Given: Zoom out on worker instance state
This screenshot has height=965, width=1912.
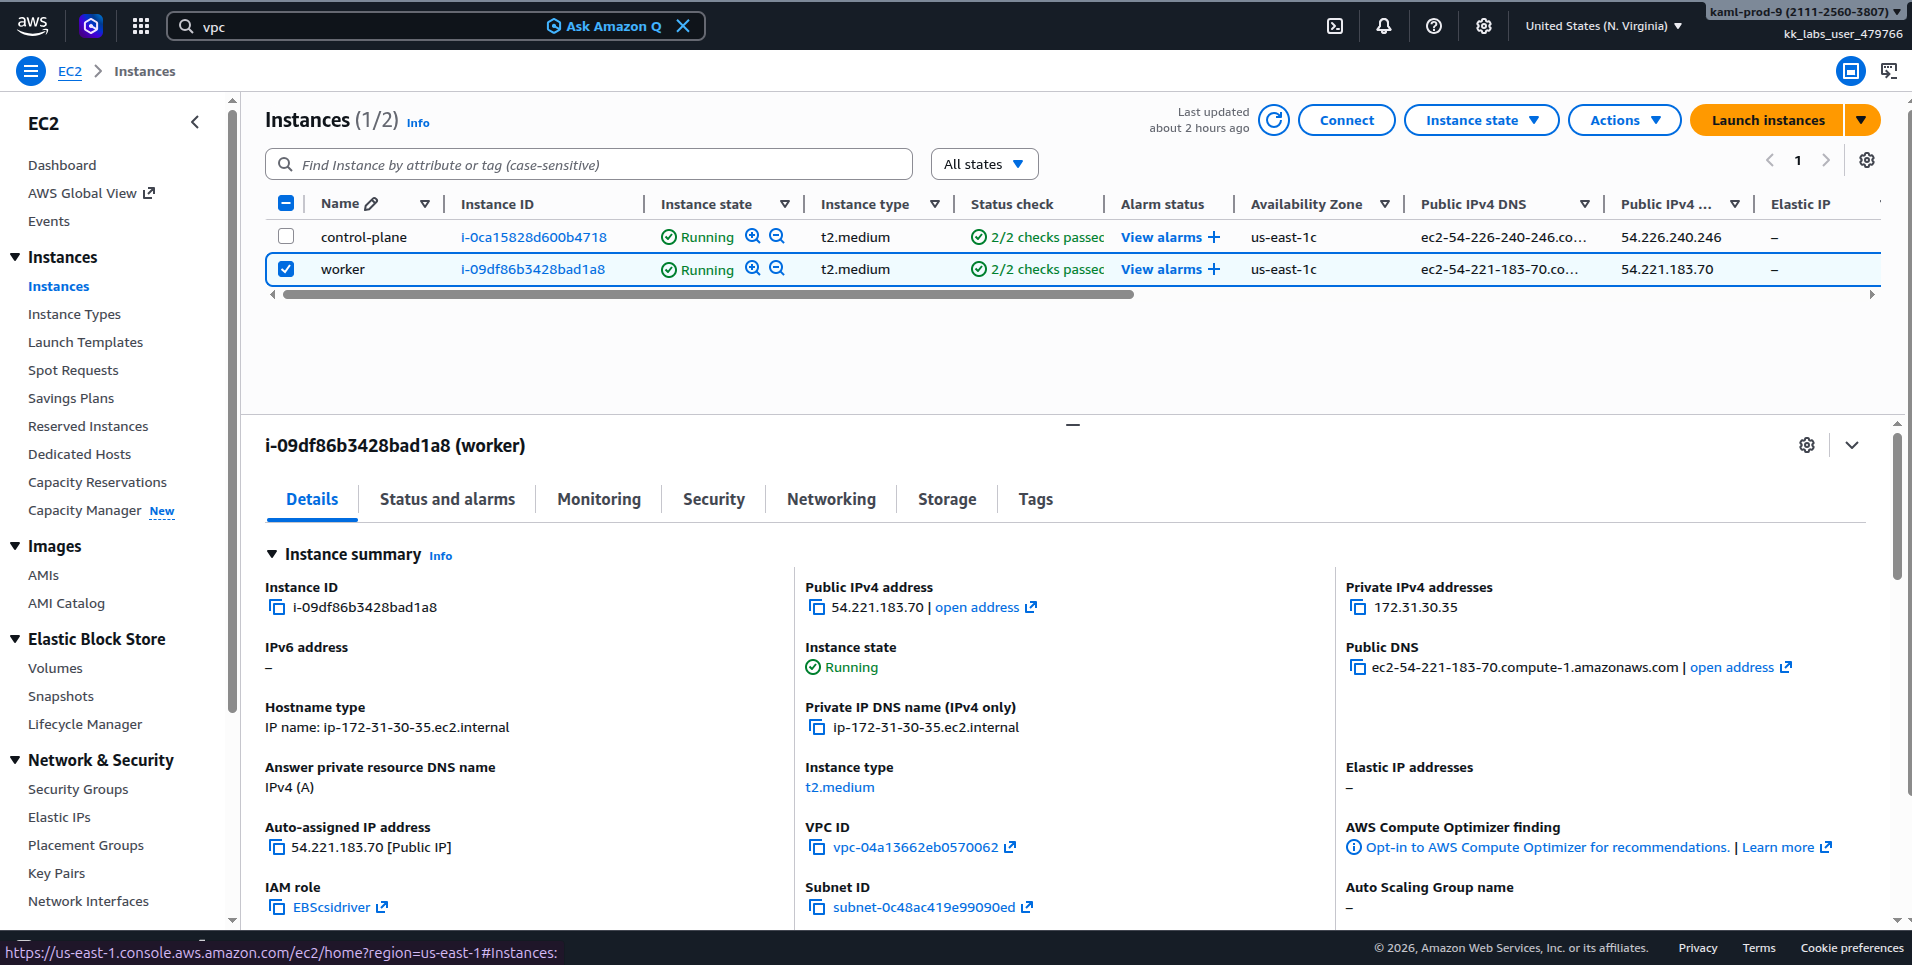Looking at the screenshot, I should (777, 269).
